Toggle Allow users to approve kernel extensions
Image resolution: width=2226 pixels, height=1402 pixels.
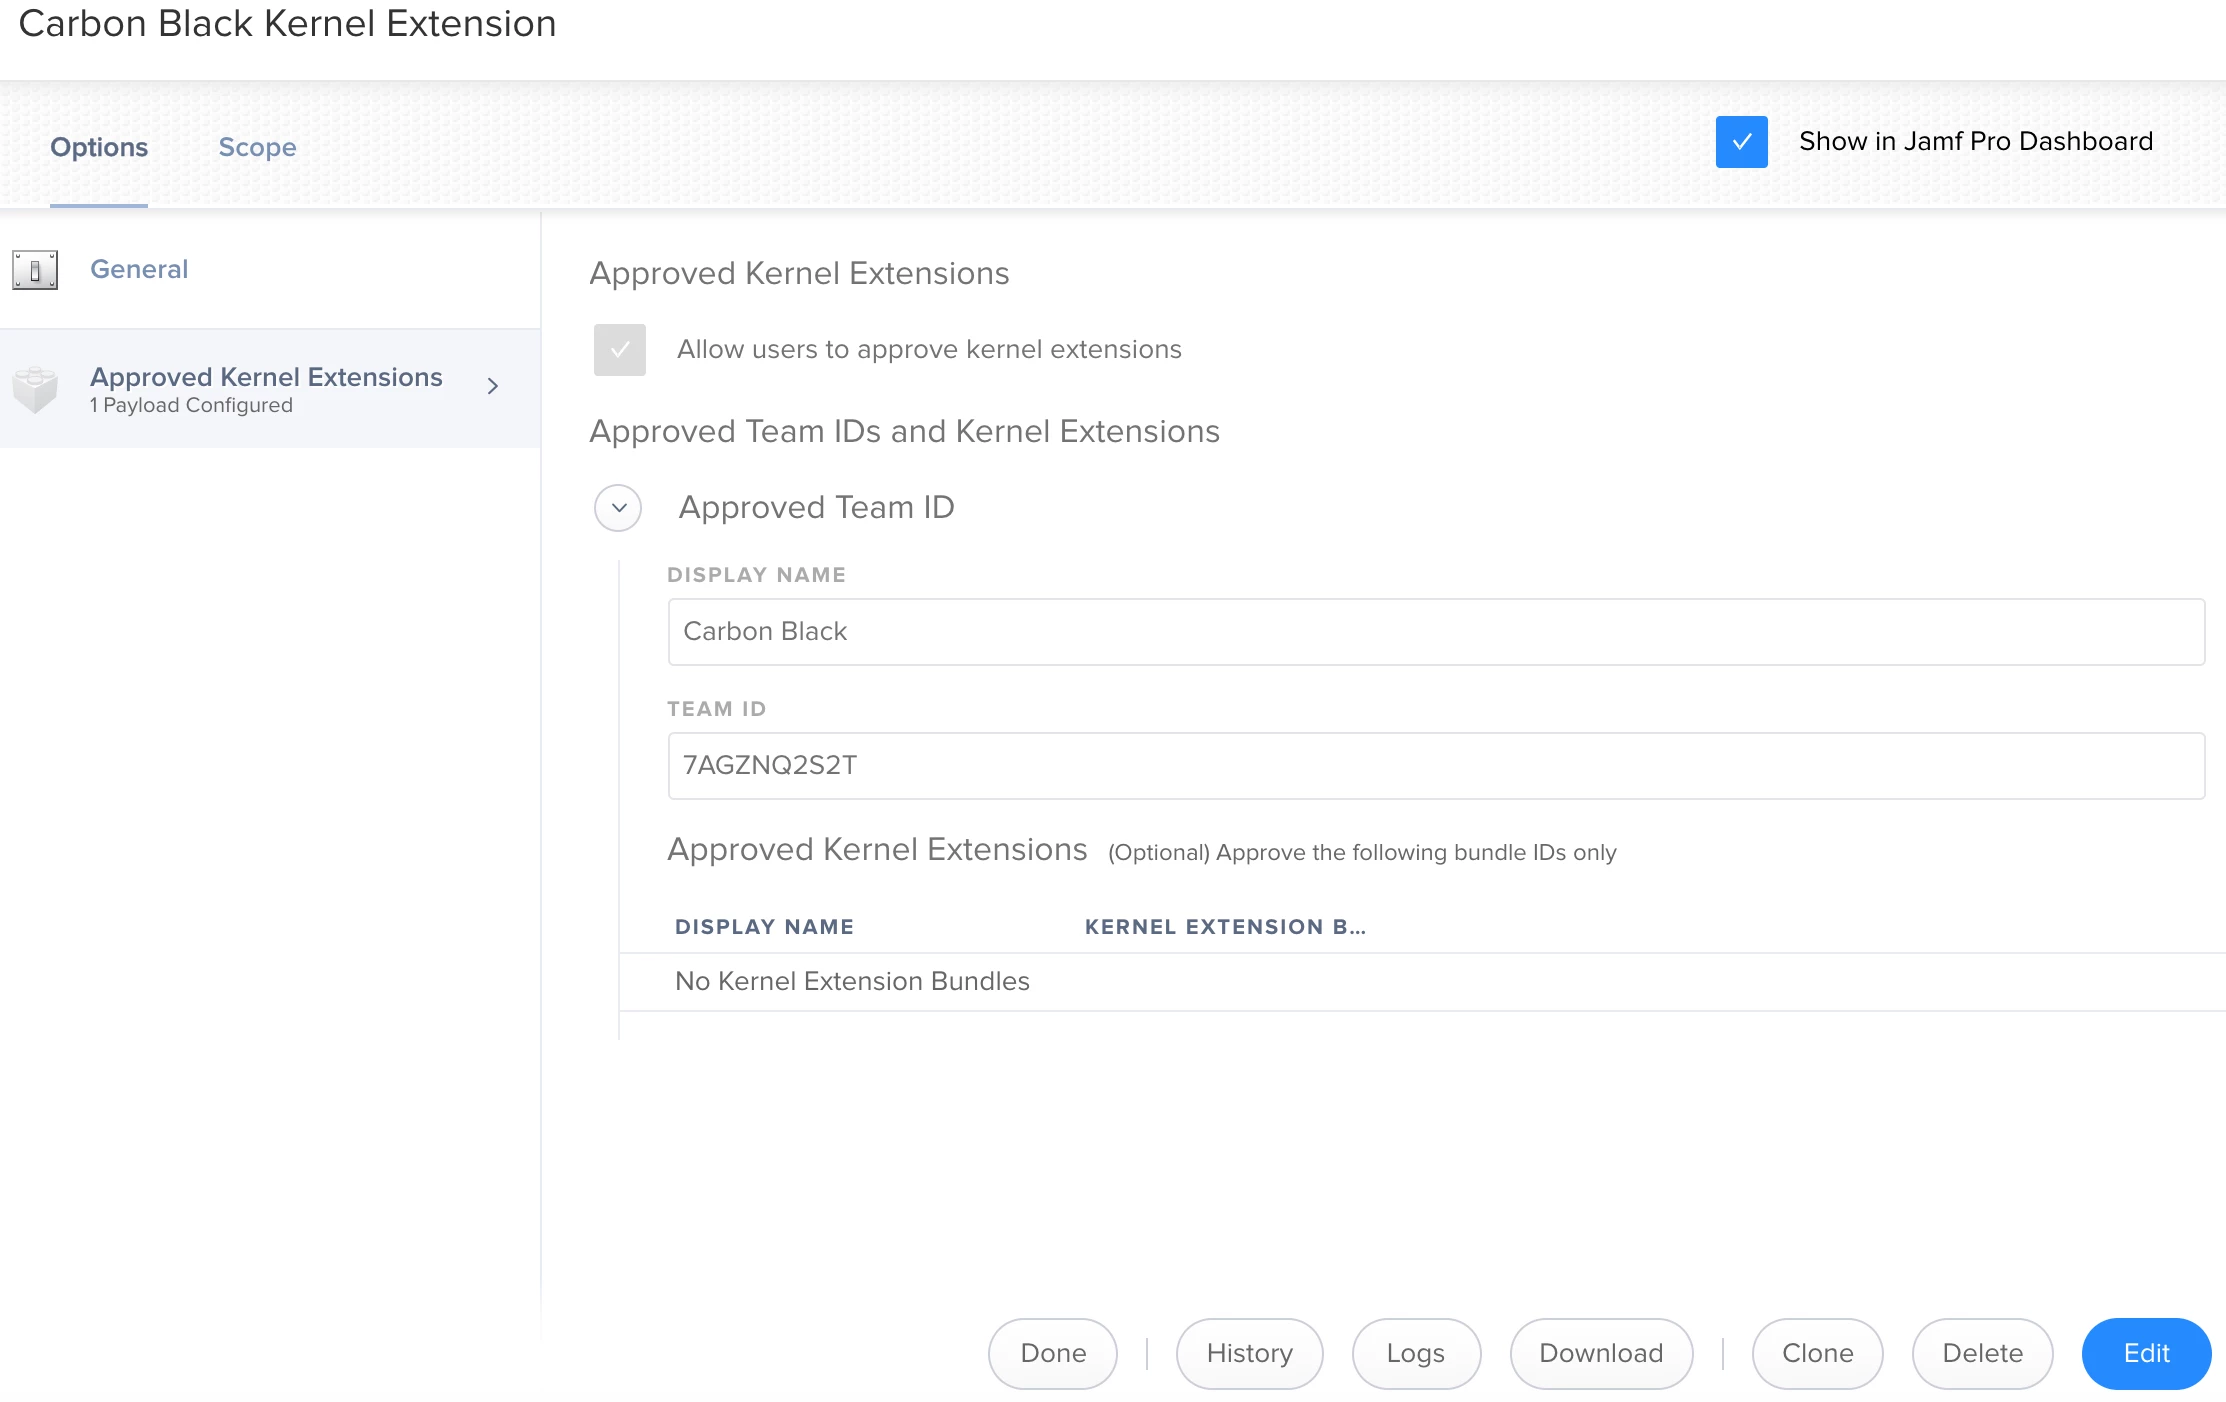point(619,350)
